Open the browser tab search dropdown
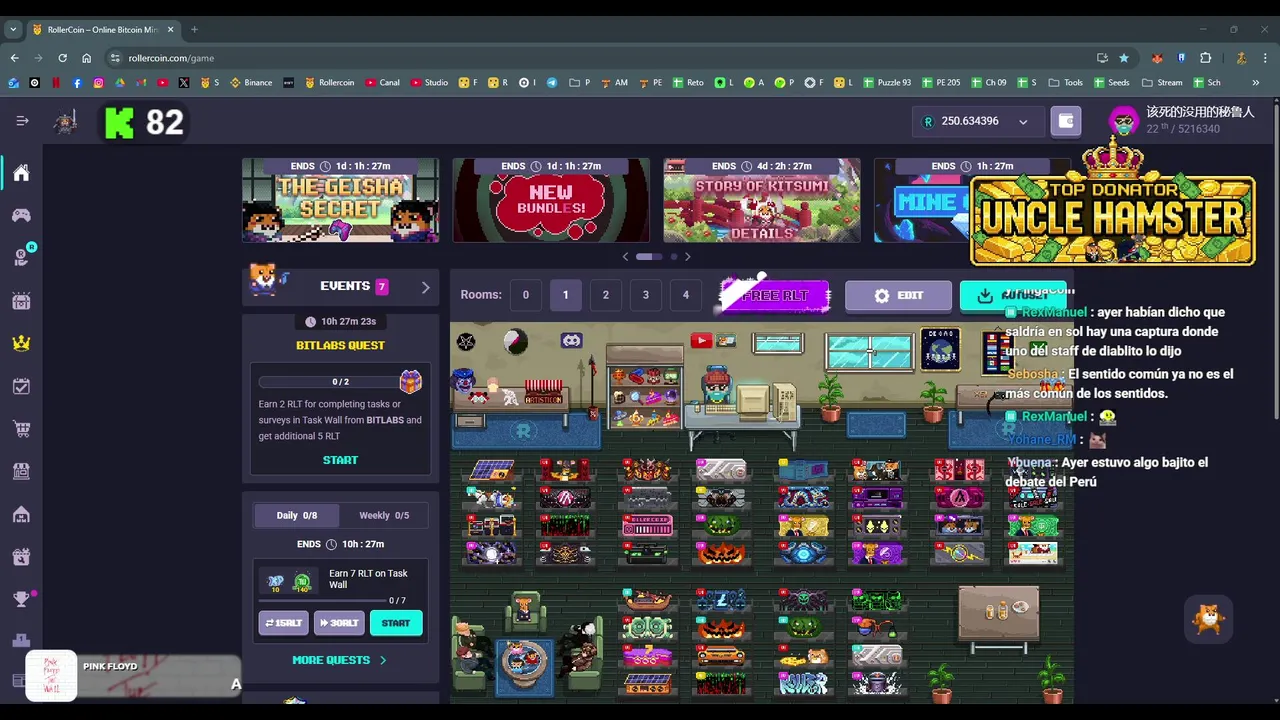The width and height of the screenshot is (1280, 720). click(x=13, y=29)
